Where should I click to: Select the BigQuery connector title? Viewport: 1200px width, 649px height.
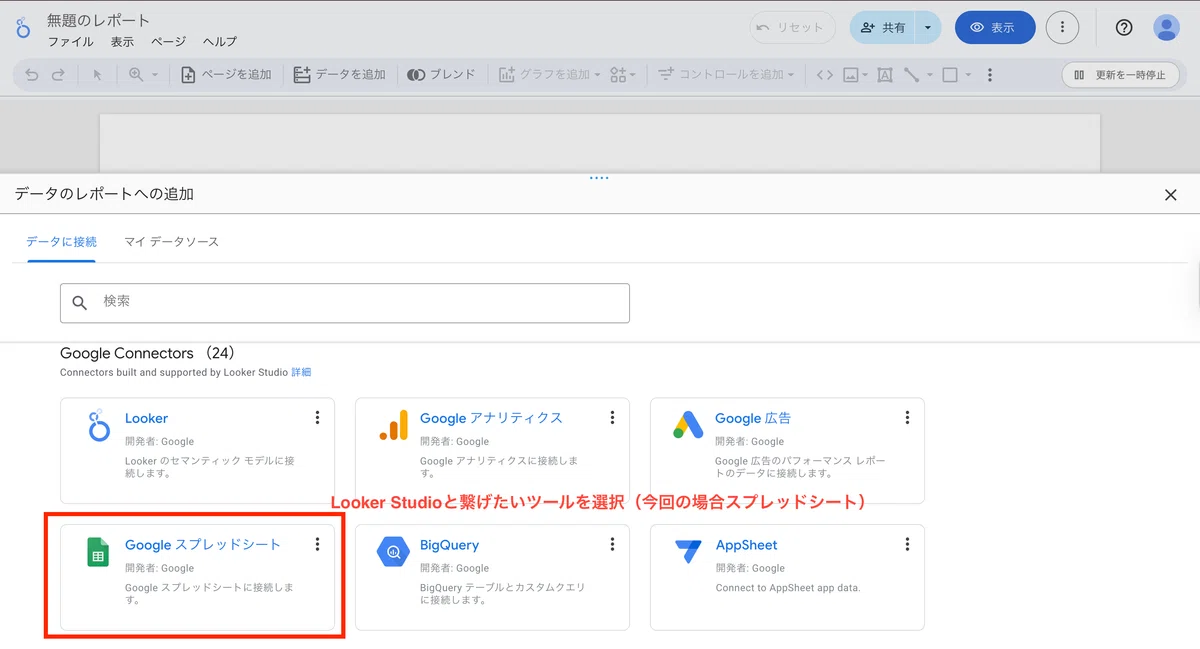tap(449, 545)
